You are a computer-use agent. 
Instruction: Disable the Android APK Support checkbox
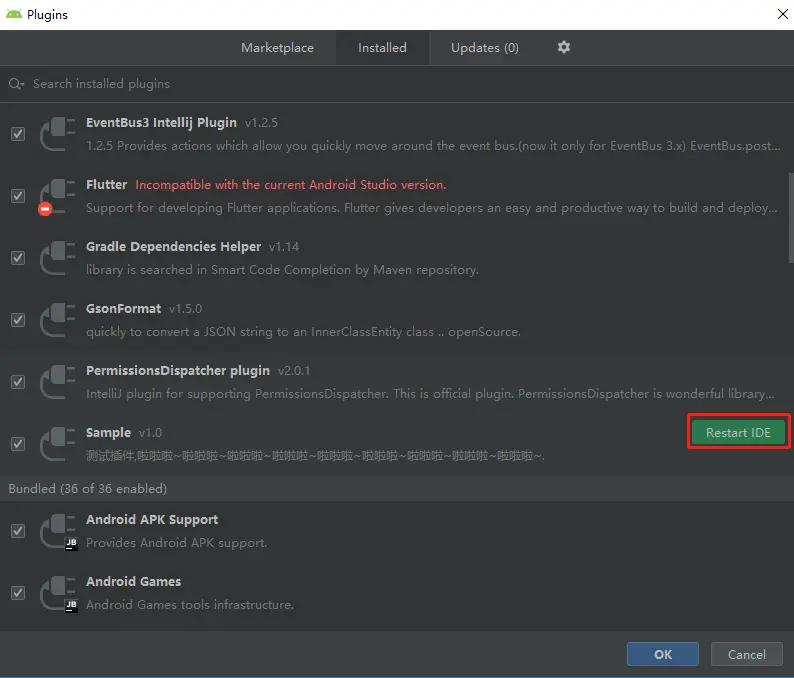click(18, 531)
